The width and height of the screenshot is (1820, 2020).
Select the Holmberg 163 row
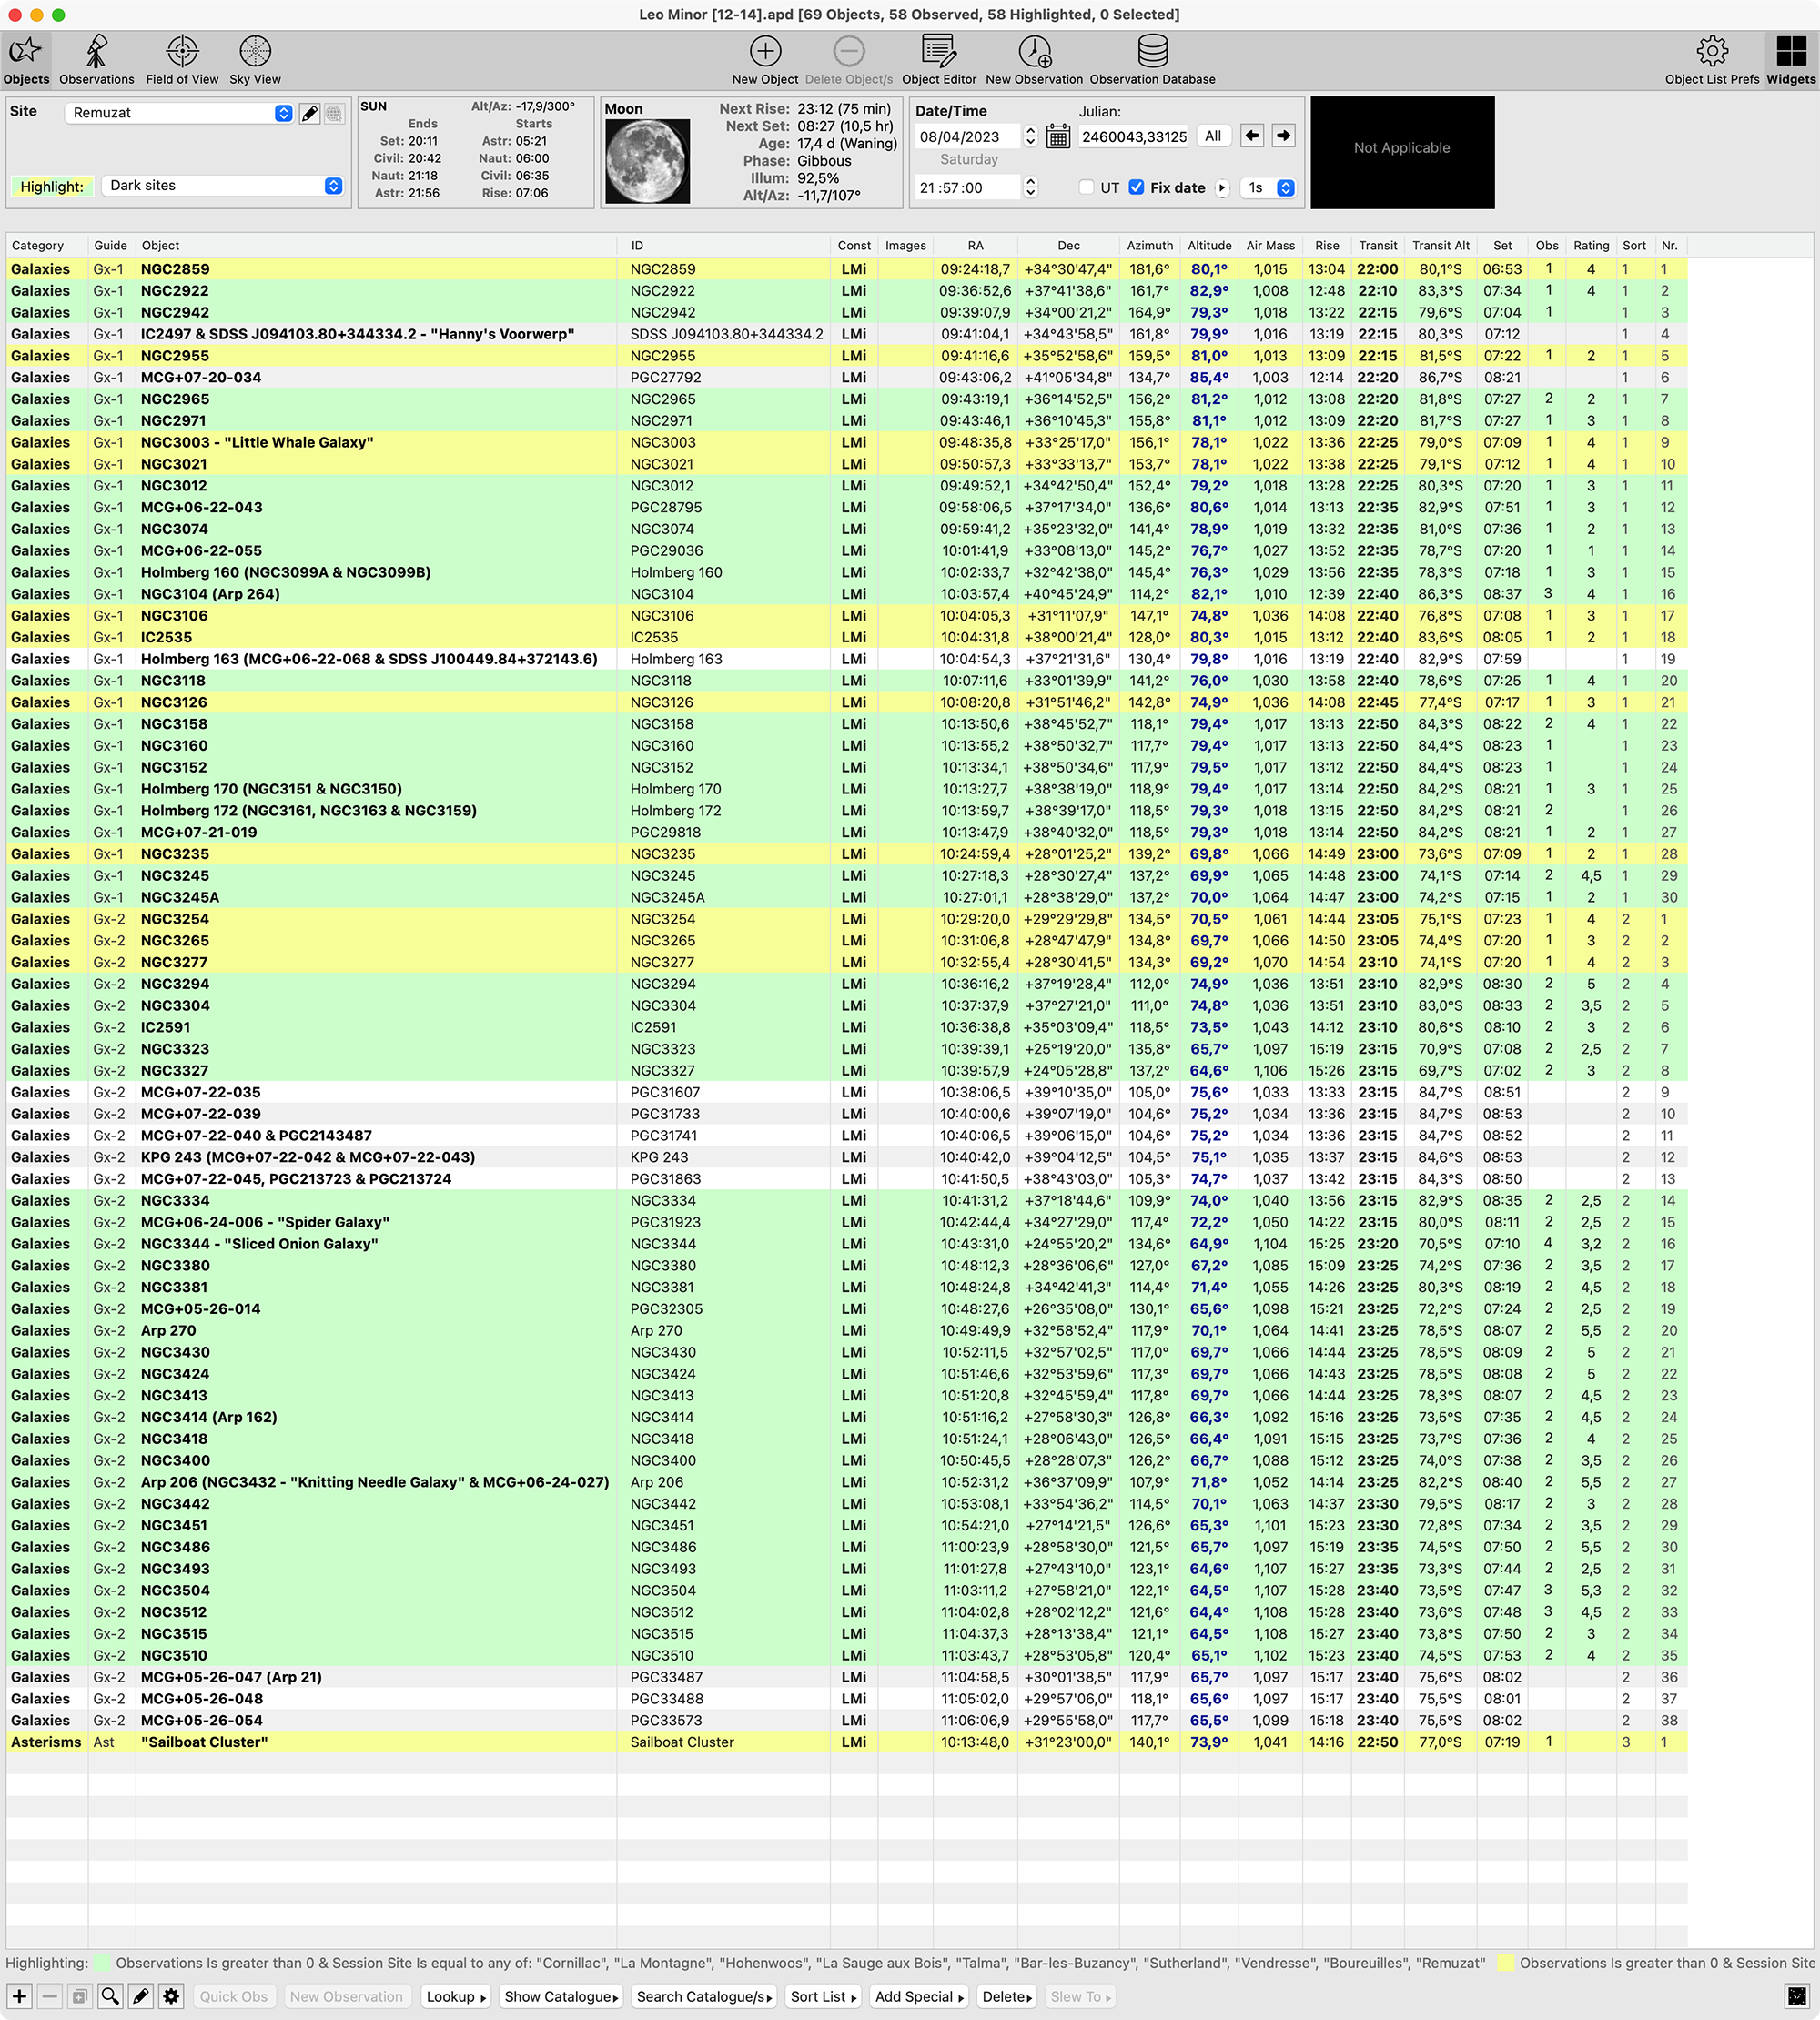846,659
